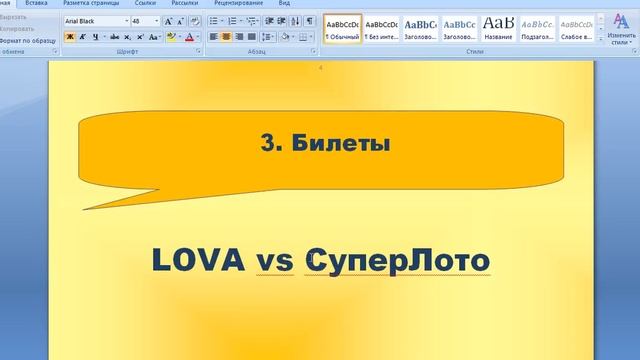Apply the Без интервала style
Viewport: 640px width, 360px height.
coord(381,29)
